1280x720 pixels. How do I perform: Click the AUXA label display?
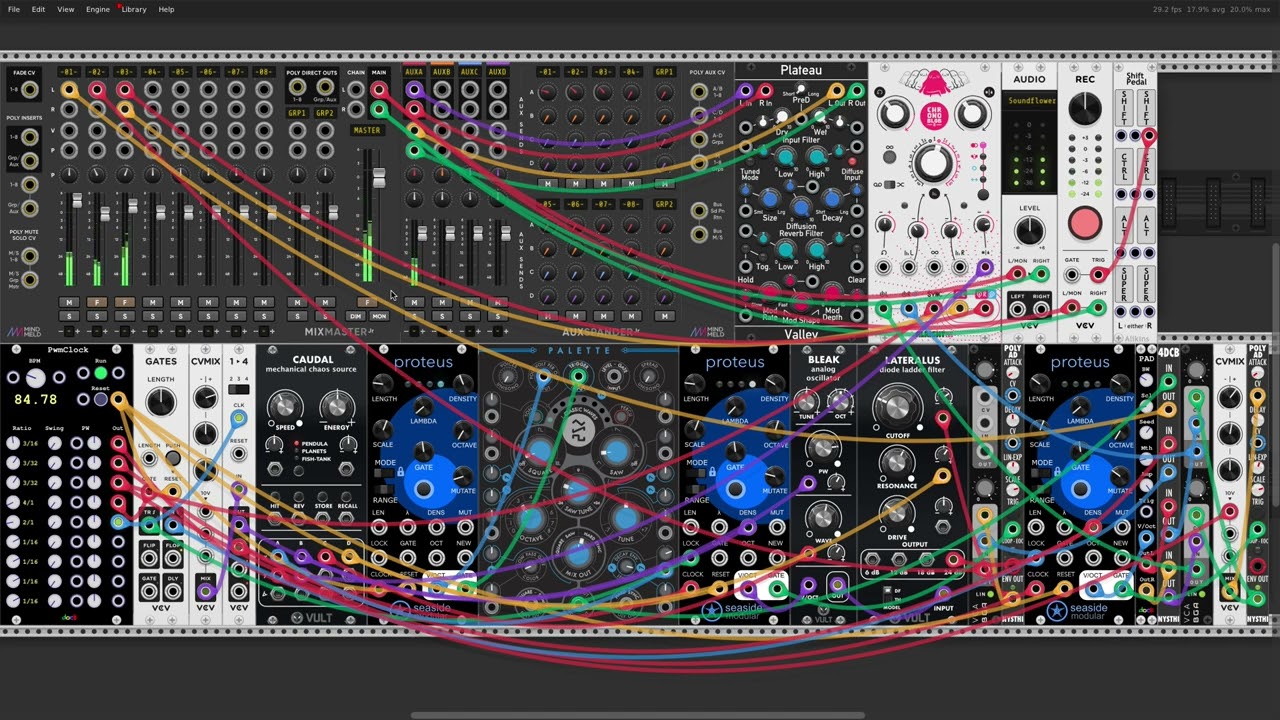pos(414,72)
